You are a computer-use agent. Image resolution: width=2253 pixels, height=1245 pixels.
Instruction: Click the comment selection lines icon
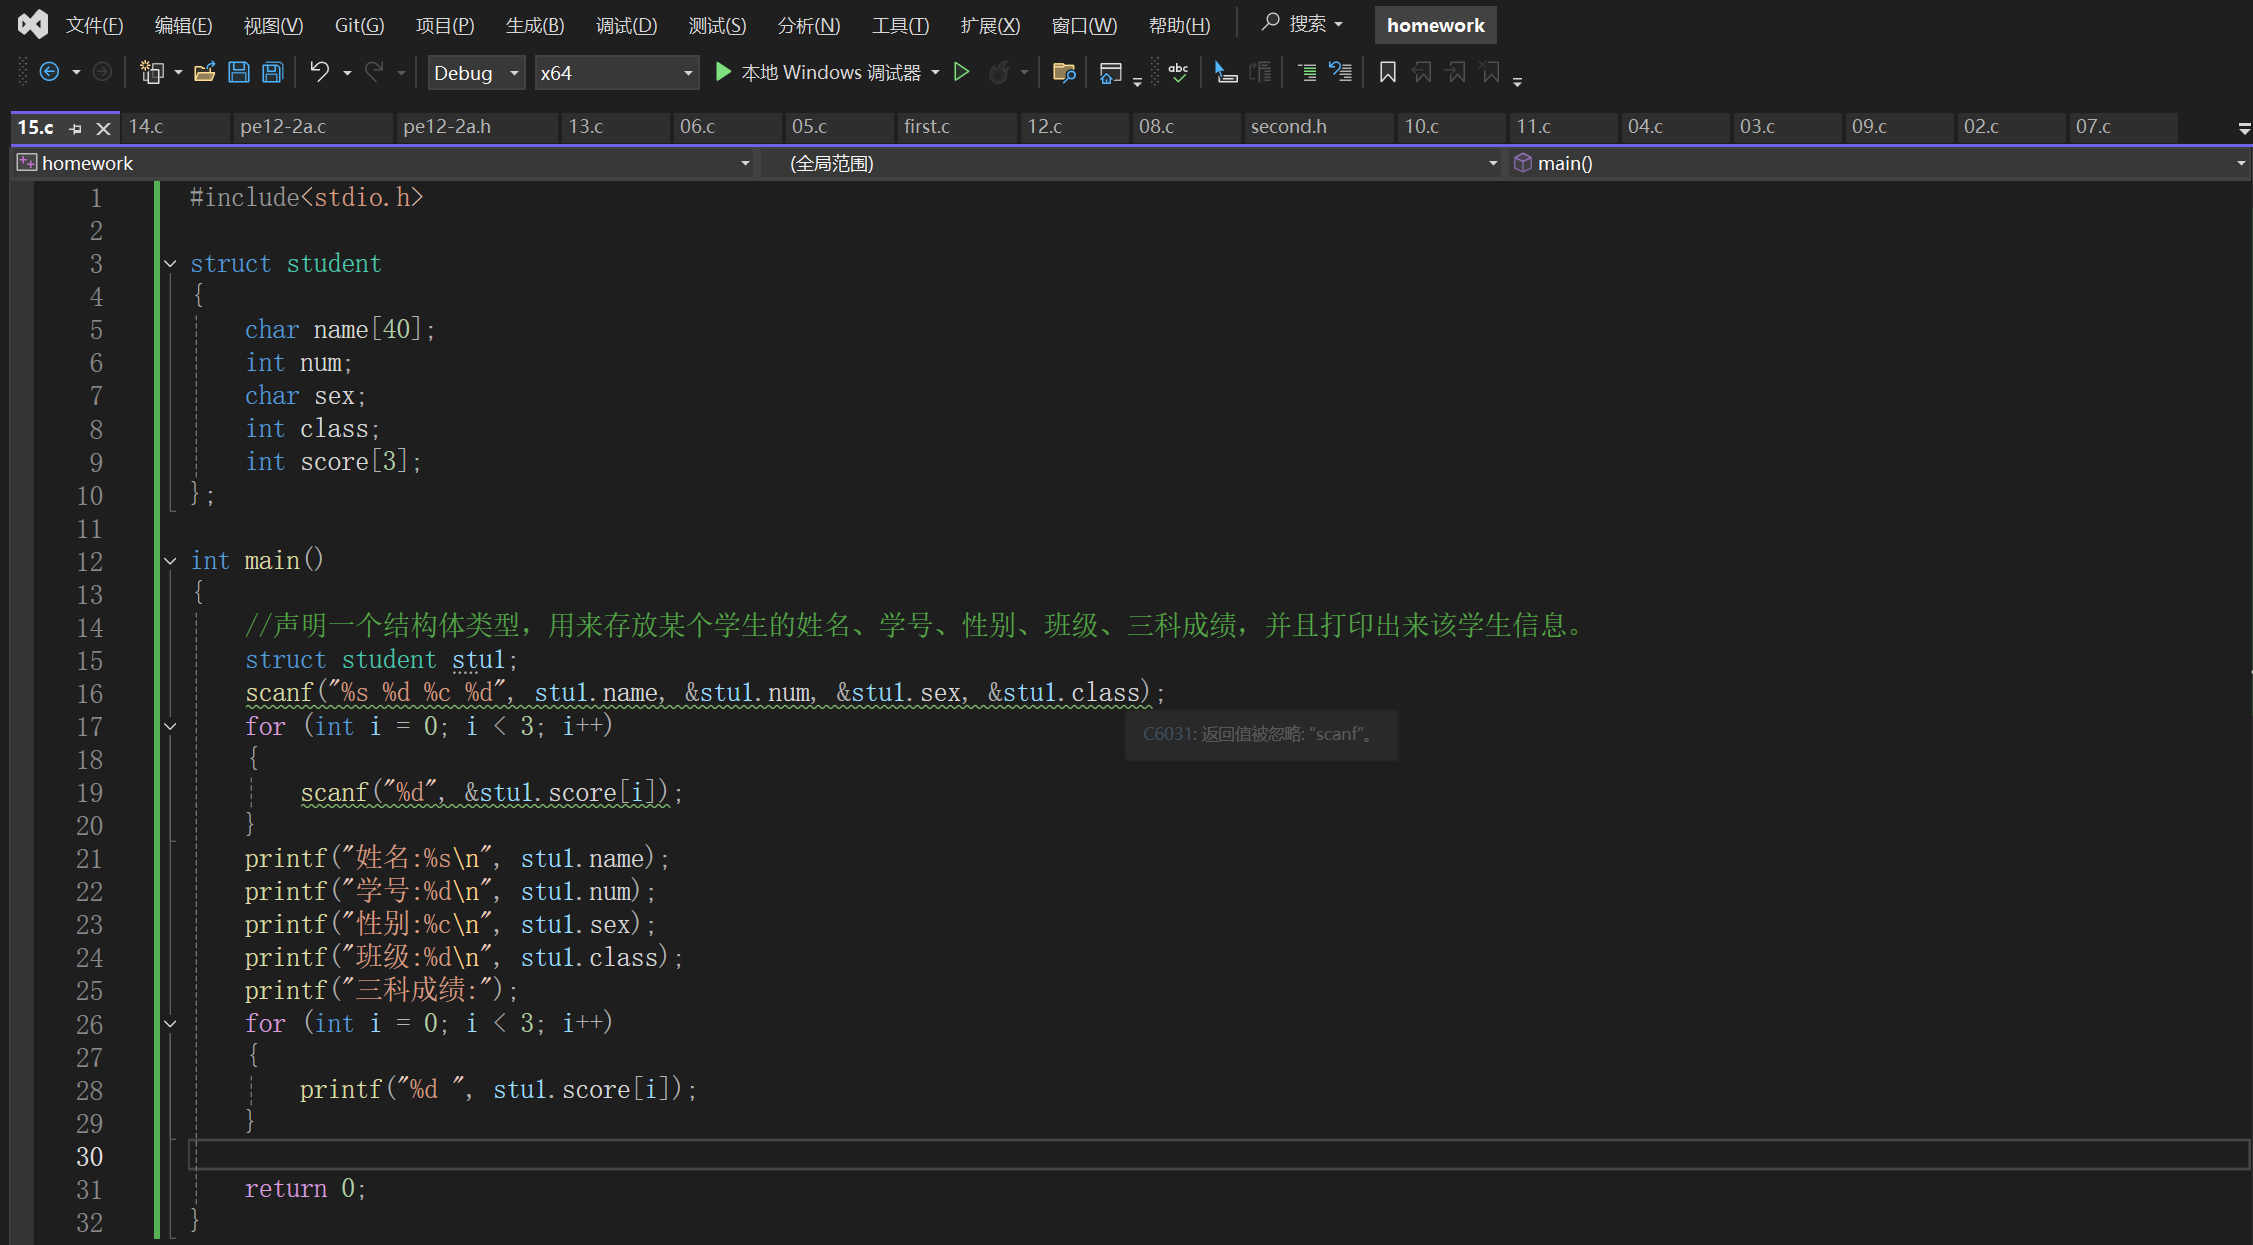pyautogui.click(x=1306, y=72)
